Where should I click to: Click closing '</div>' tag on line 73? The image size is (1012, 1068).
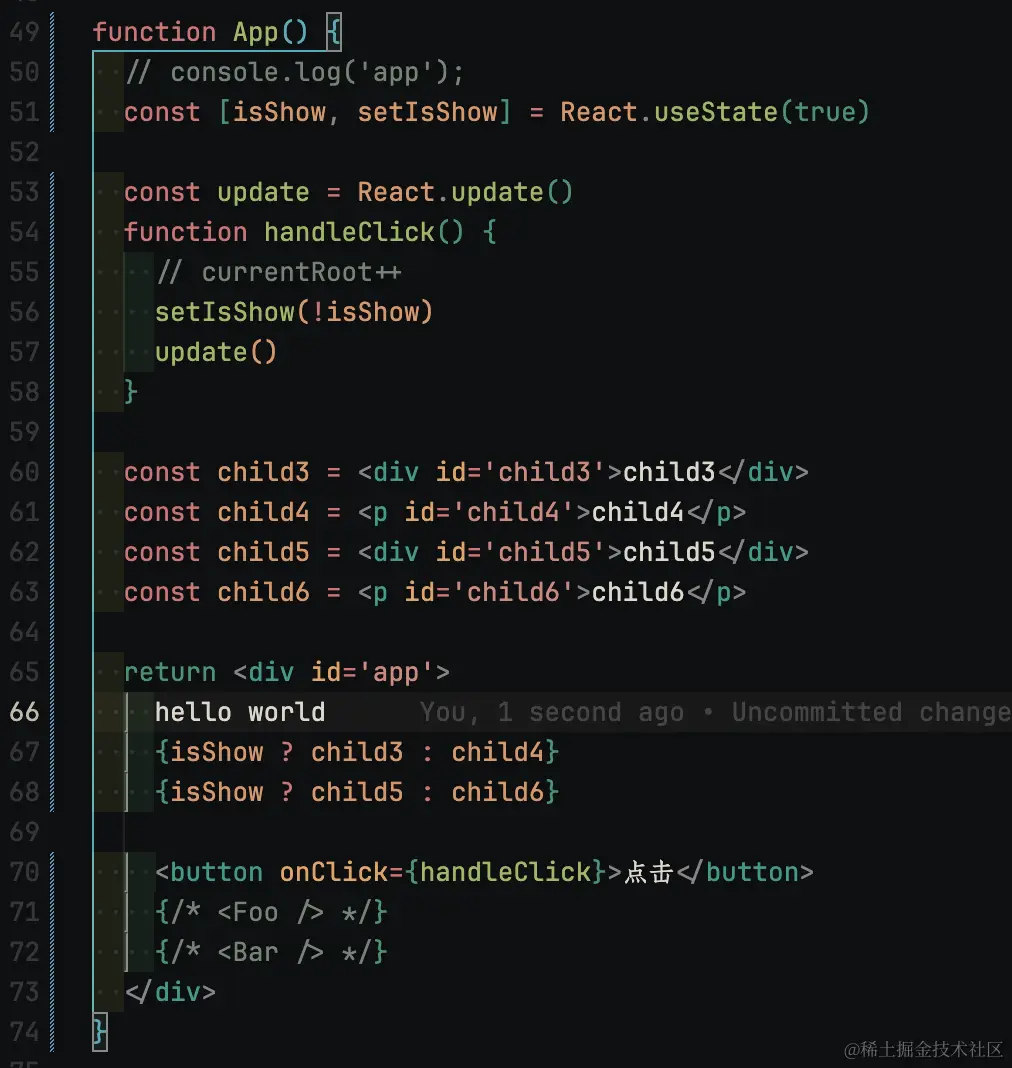click(x=170, y=992)
